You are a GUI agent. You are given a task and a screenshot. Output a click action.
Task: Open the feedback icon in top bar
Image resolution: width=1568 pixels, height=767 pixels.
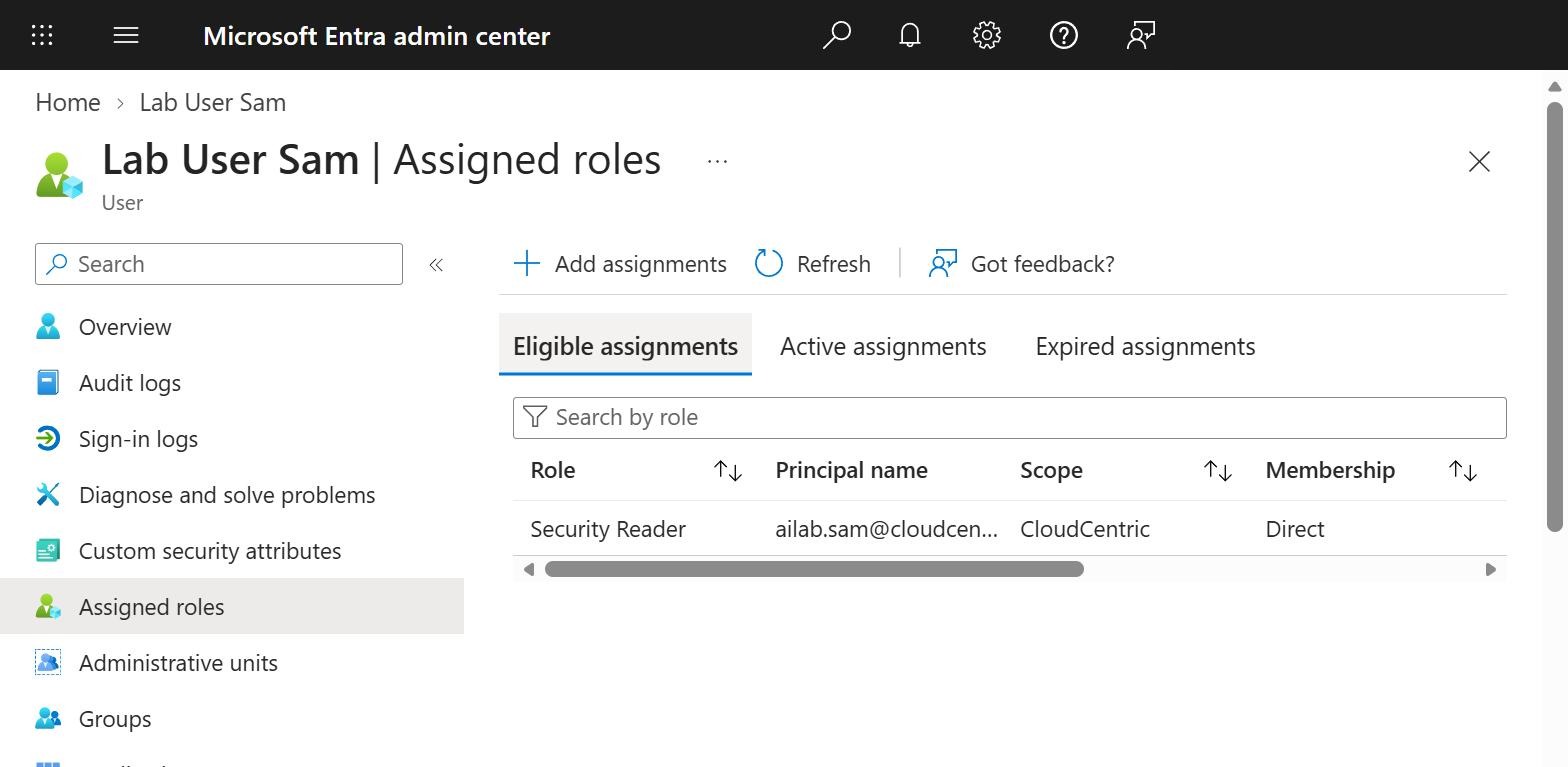[x=1141, y=35]
